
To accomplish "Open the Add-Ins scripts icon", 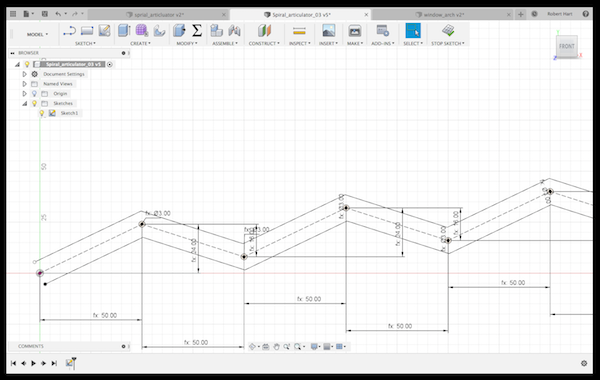I will click(383, 31).
